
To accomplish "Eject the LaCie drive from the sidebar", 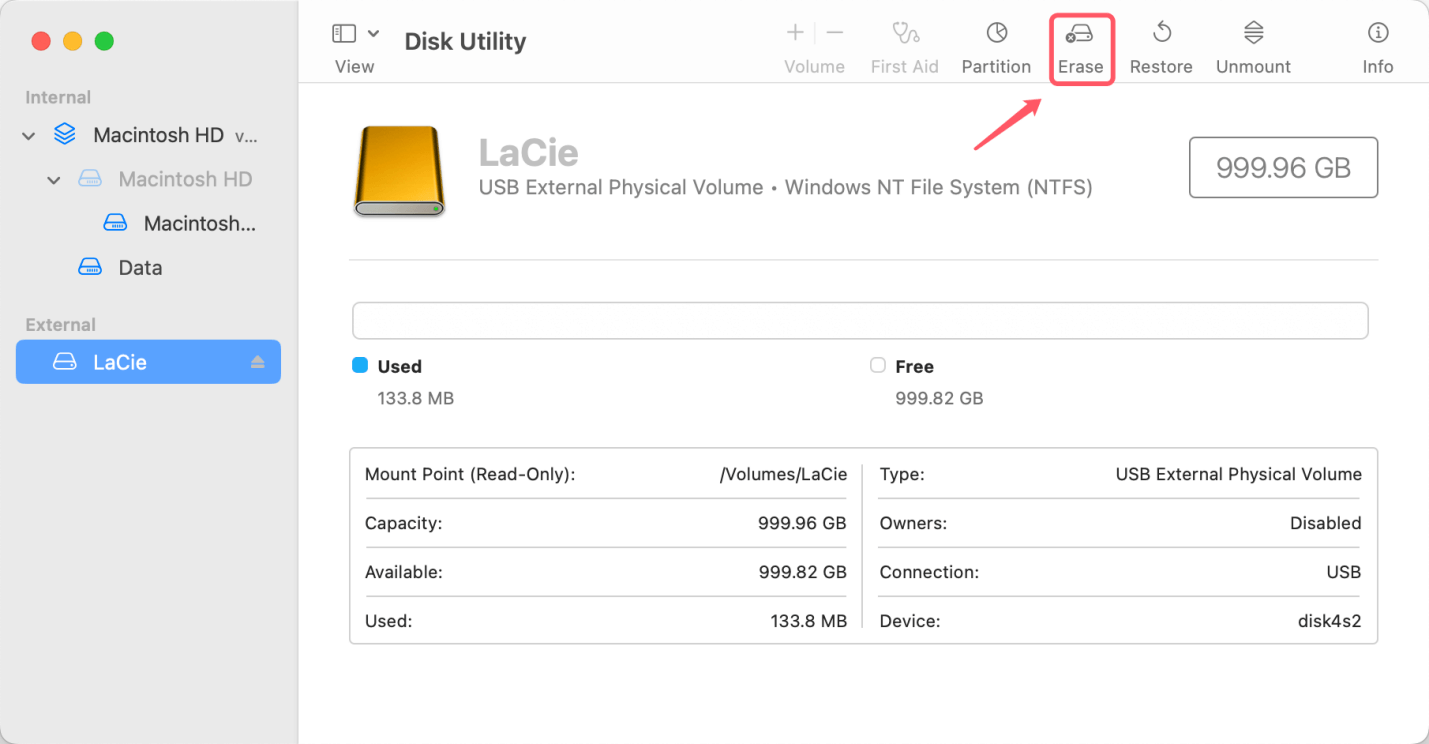I will (260, 362).
